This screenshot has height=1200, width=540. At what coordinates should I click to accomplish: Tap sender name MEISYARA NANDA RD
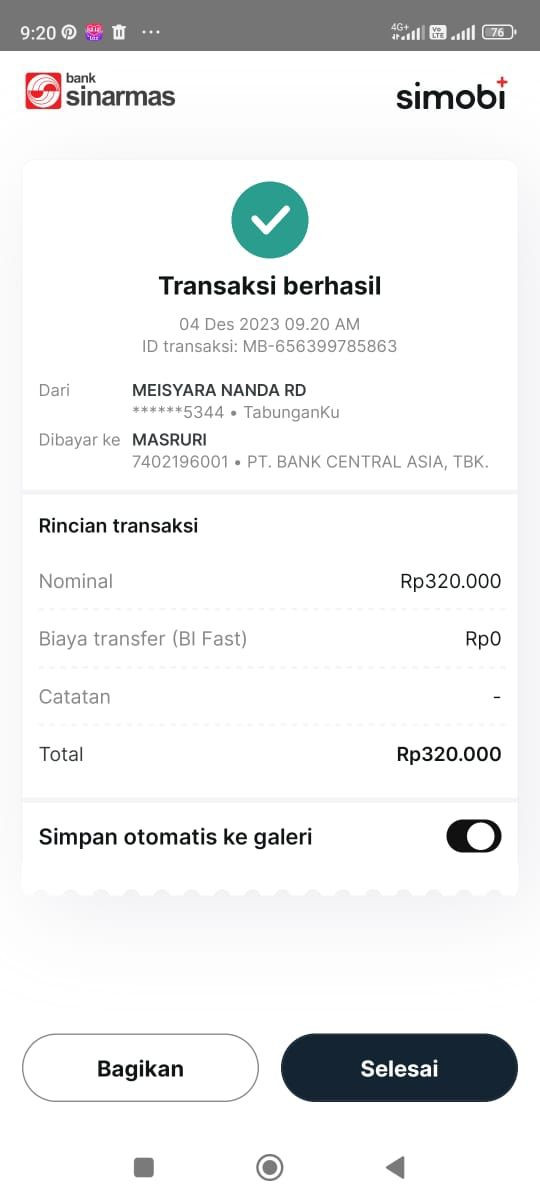click(x=219, y=390)
